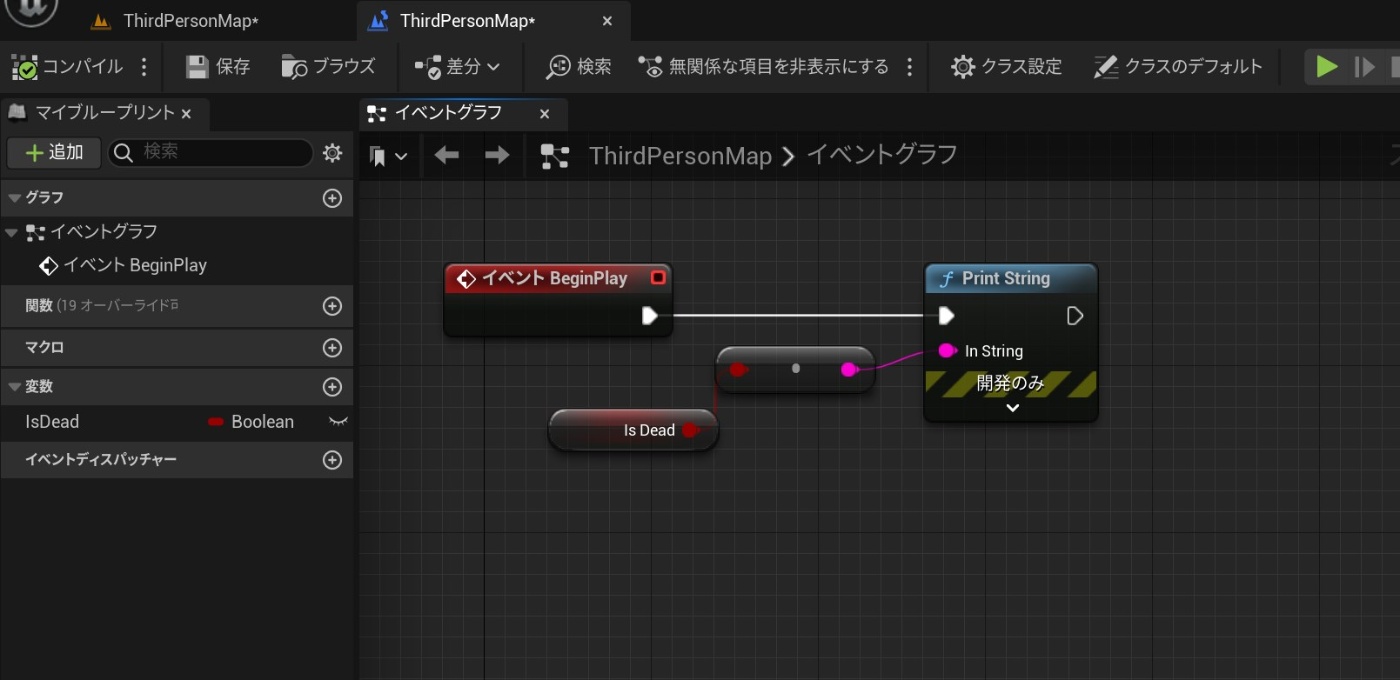
Task: Add new graph with グラフ plus icon
Action: 333,198
